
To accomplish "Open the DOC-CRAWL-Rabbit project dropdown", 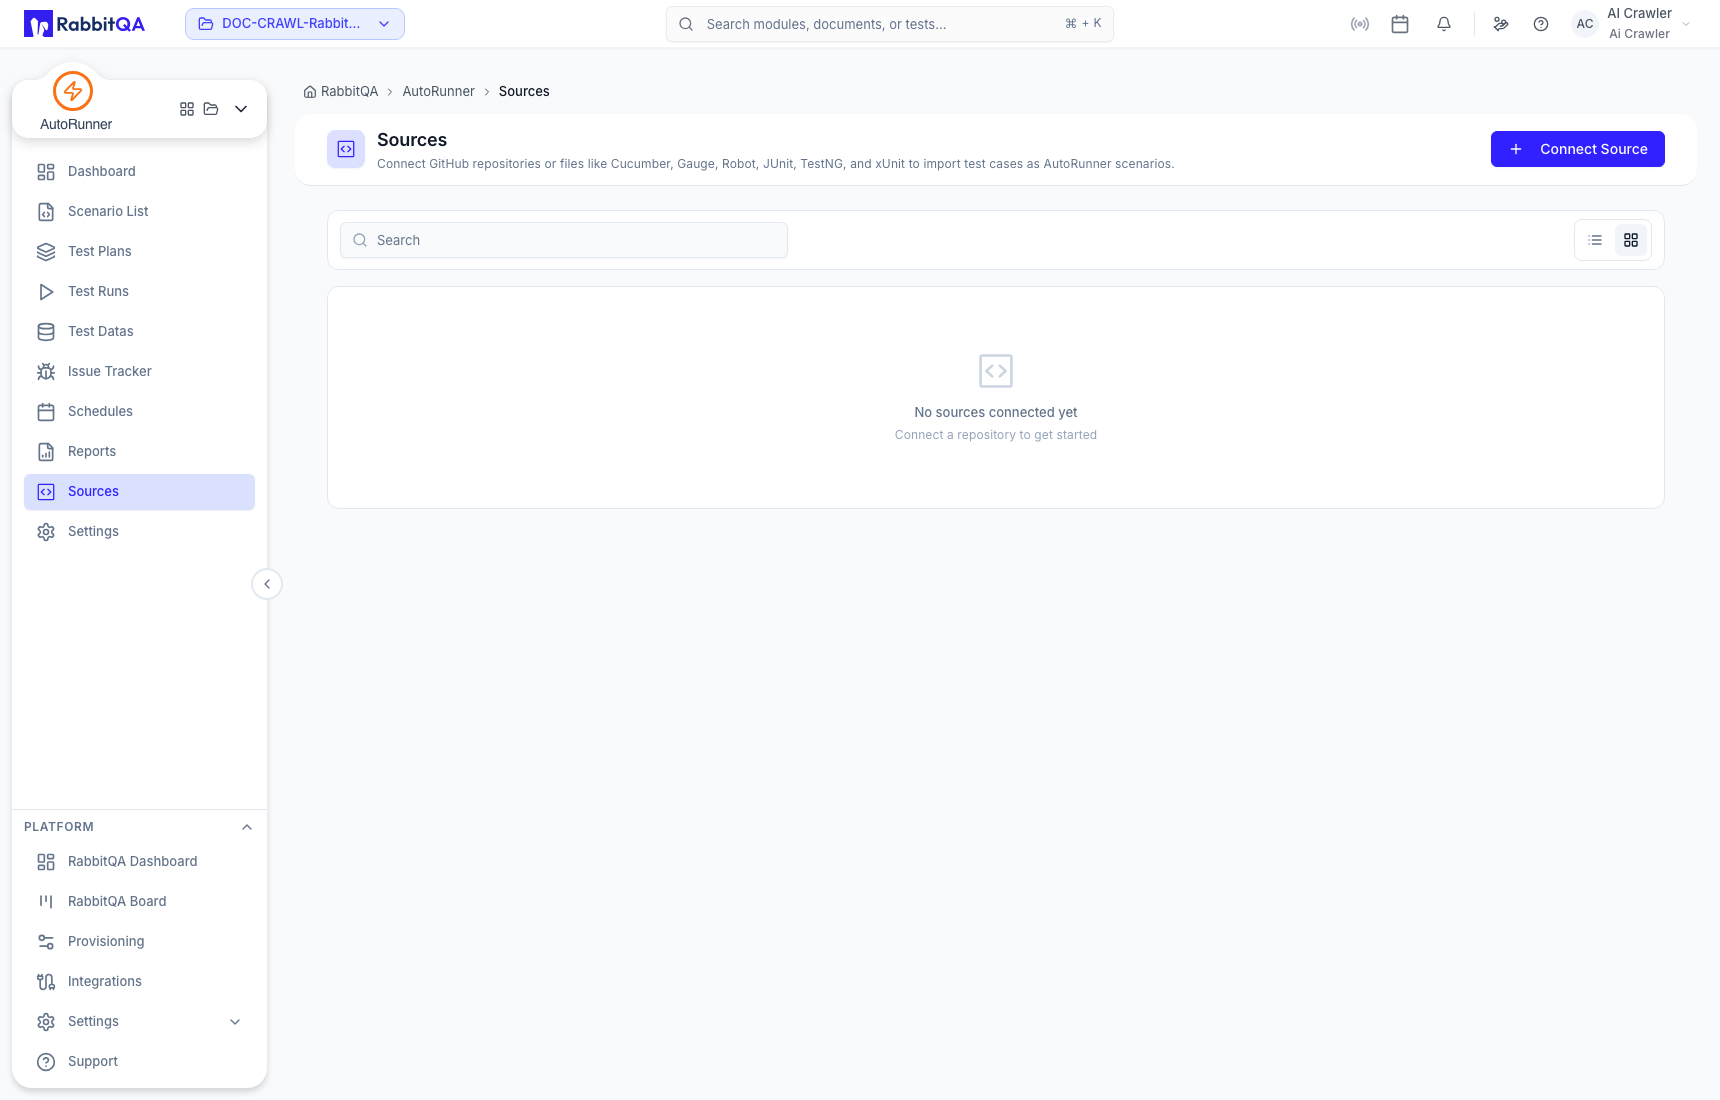I will point(295,24).
